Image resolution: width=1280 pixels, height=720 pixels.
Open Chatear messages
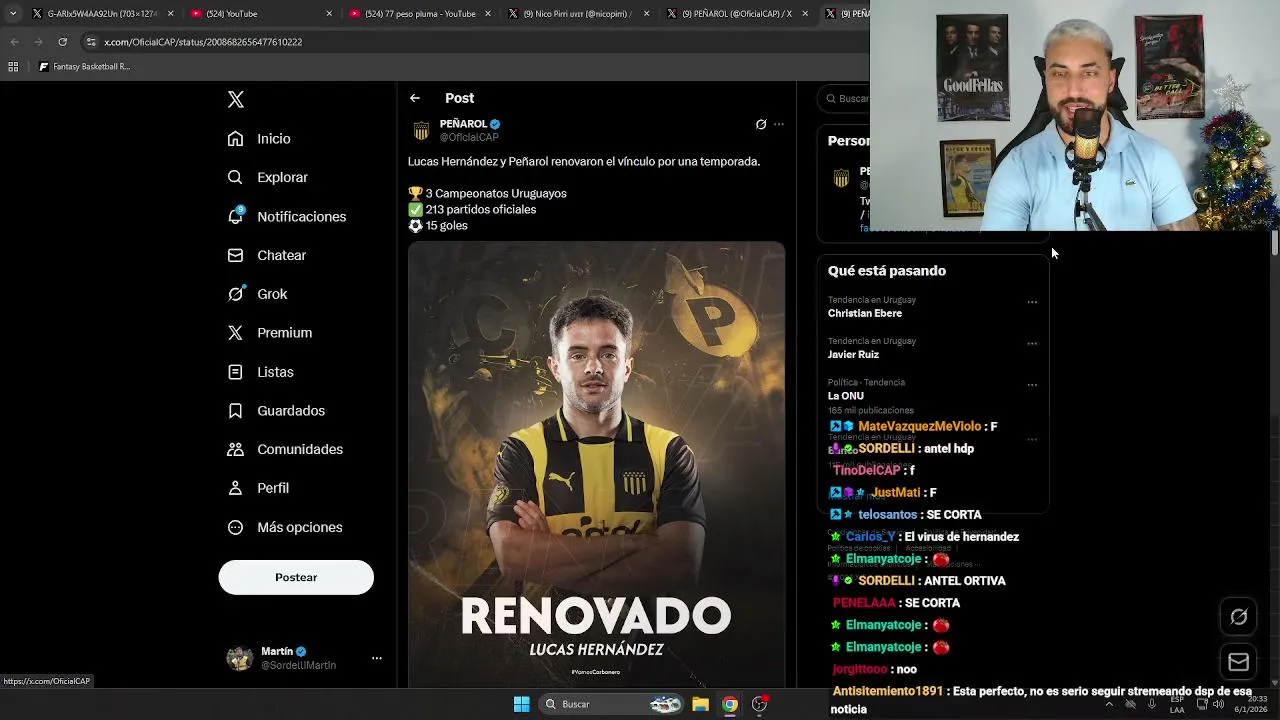[266, 255]
